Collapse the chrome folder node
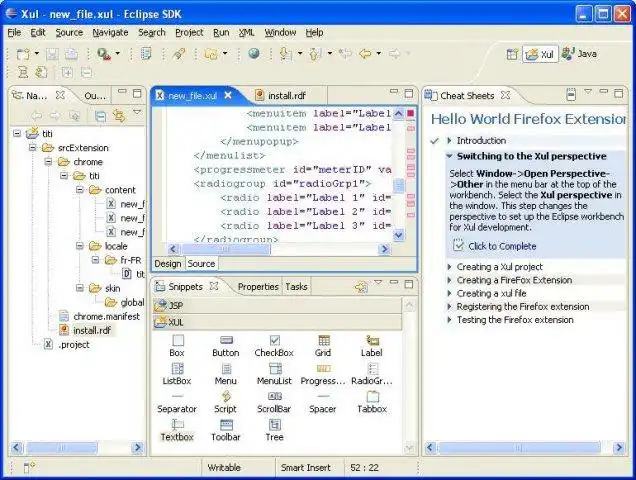Viewport: 636px width, 480px height. coord(48,162)
